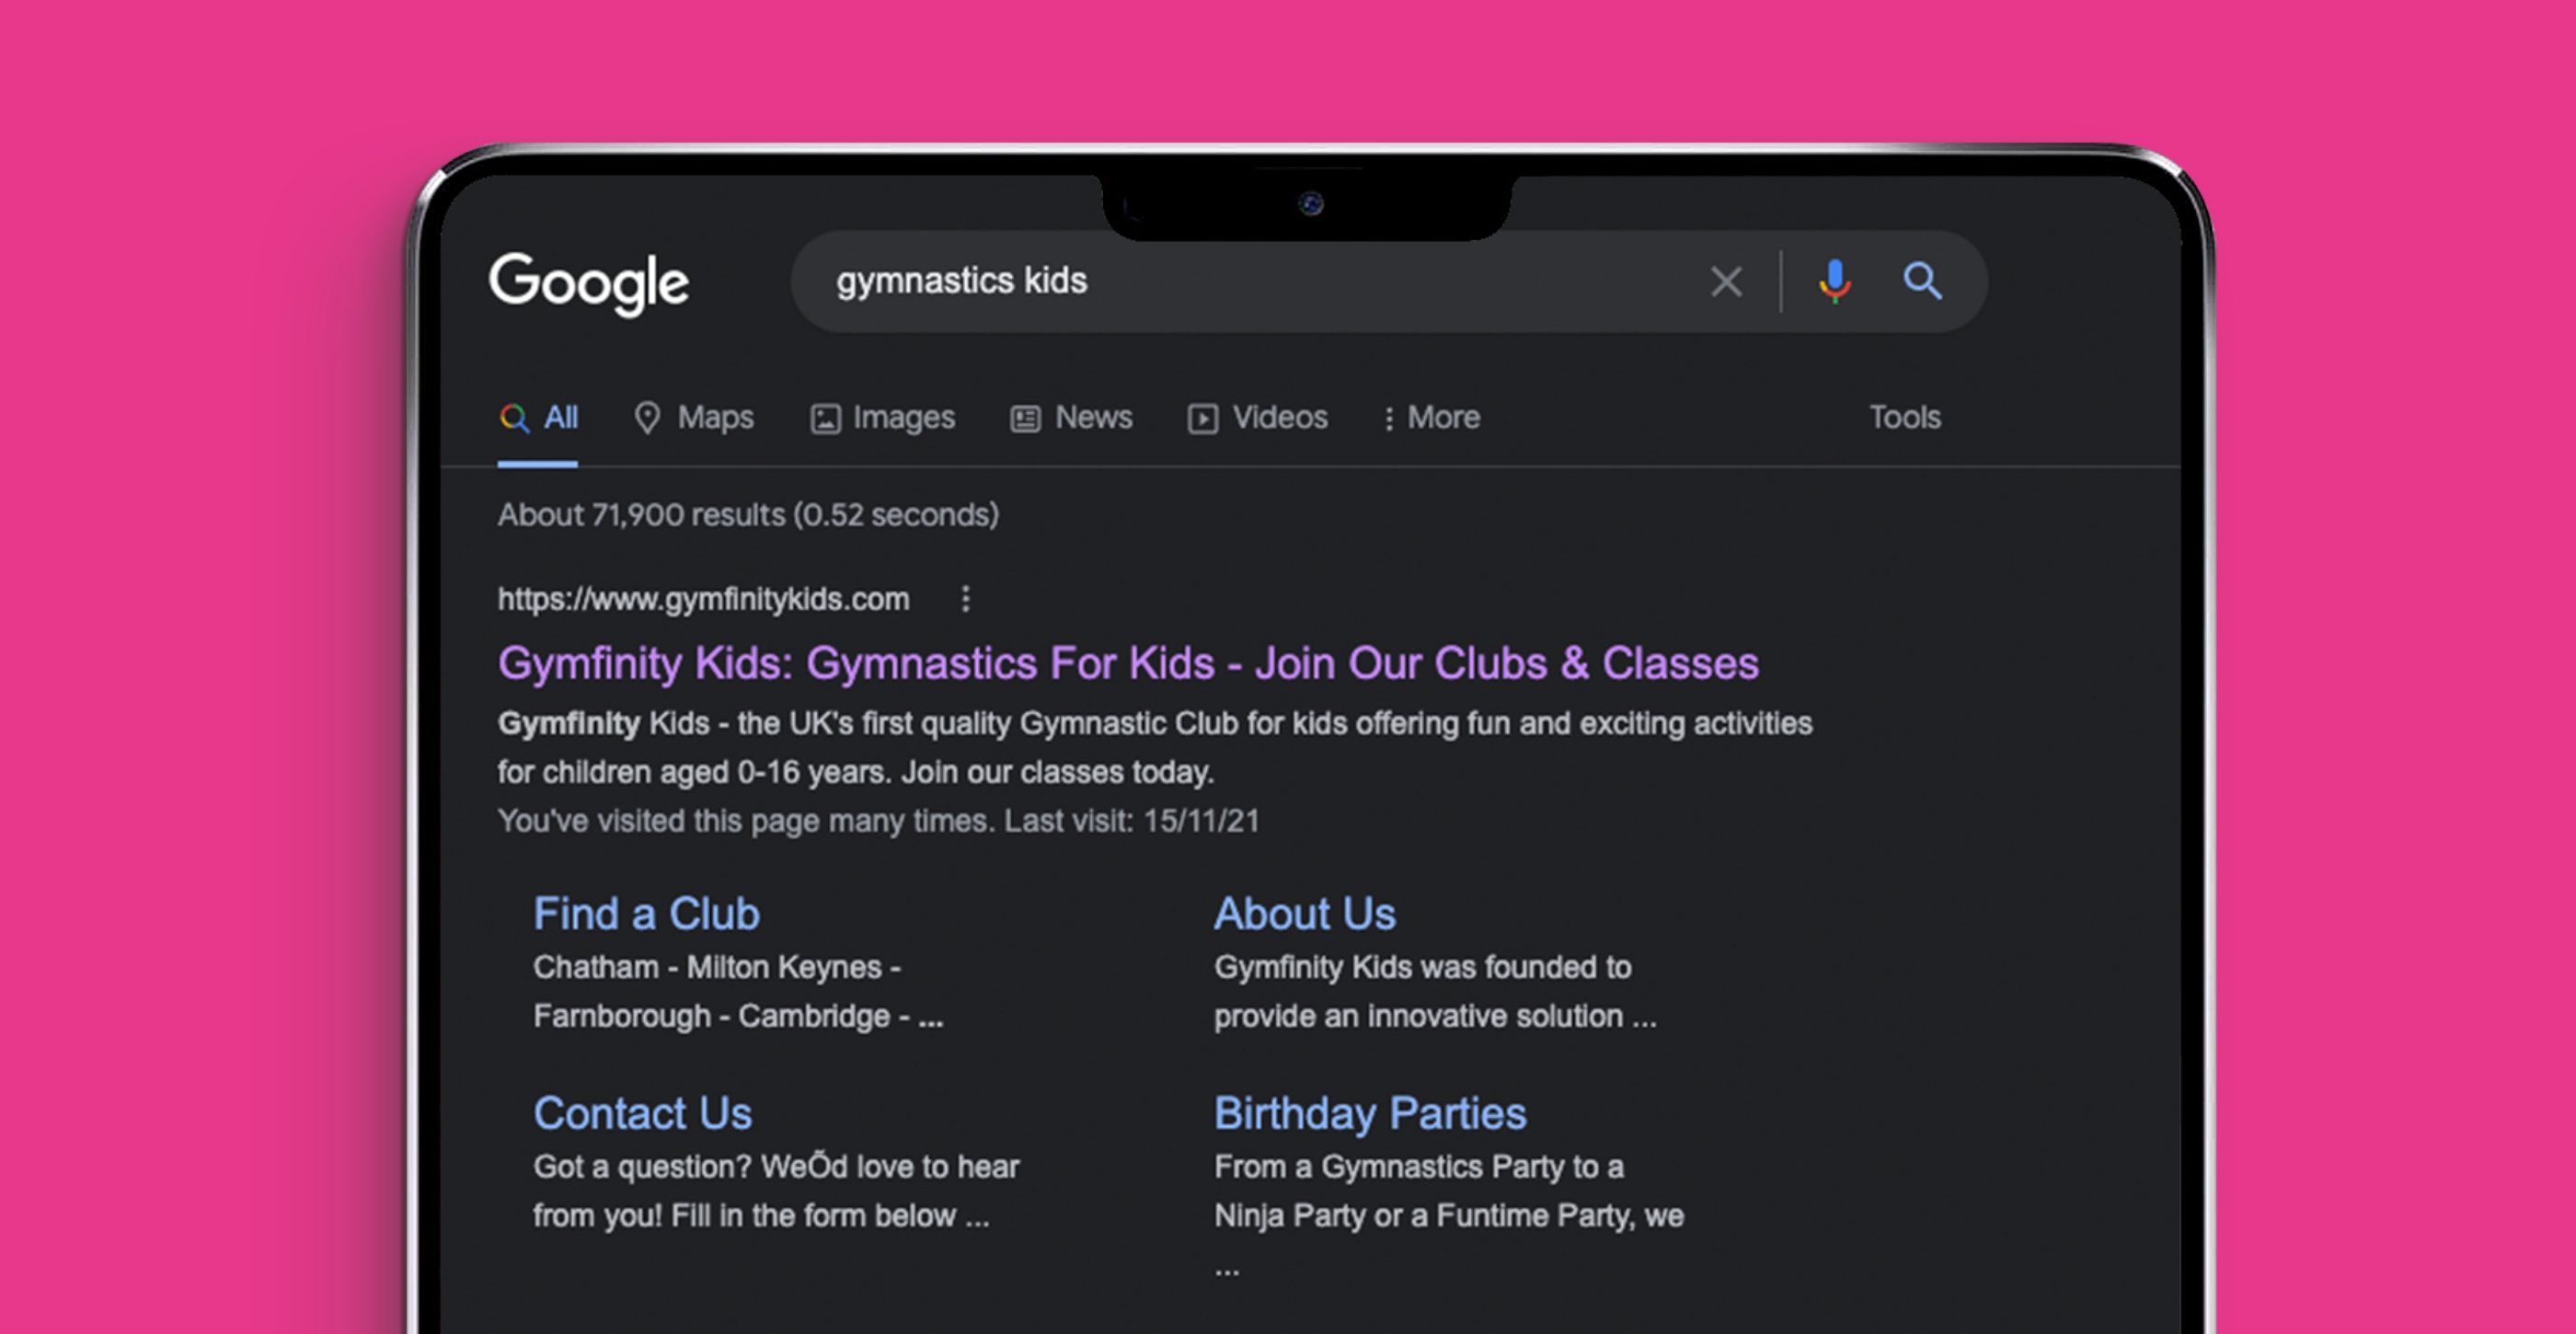Open the three-dot menu beside gymfinitykids.com URL
2576x1334 pixels.
965,599
